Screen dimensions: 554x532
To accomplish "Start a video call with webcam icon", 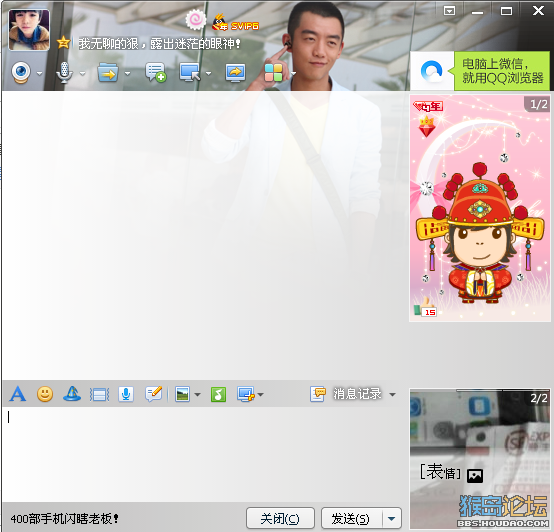I will point(20,72).
